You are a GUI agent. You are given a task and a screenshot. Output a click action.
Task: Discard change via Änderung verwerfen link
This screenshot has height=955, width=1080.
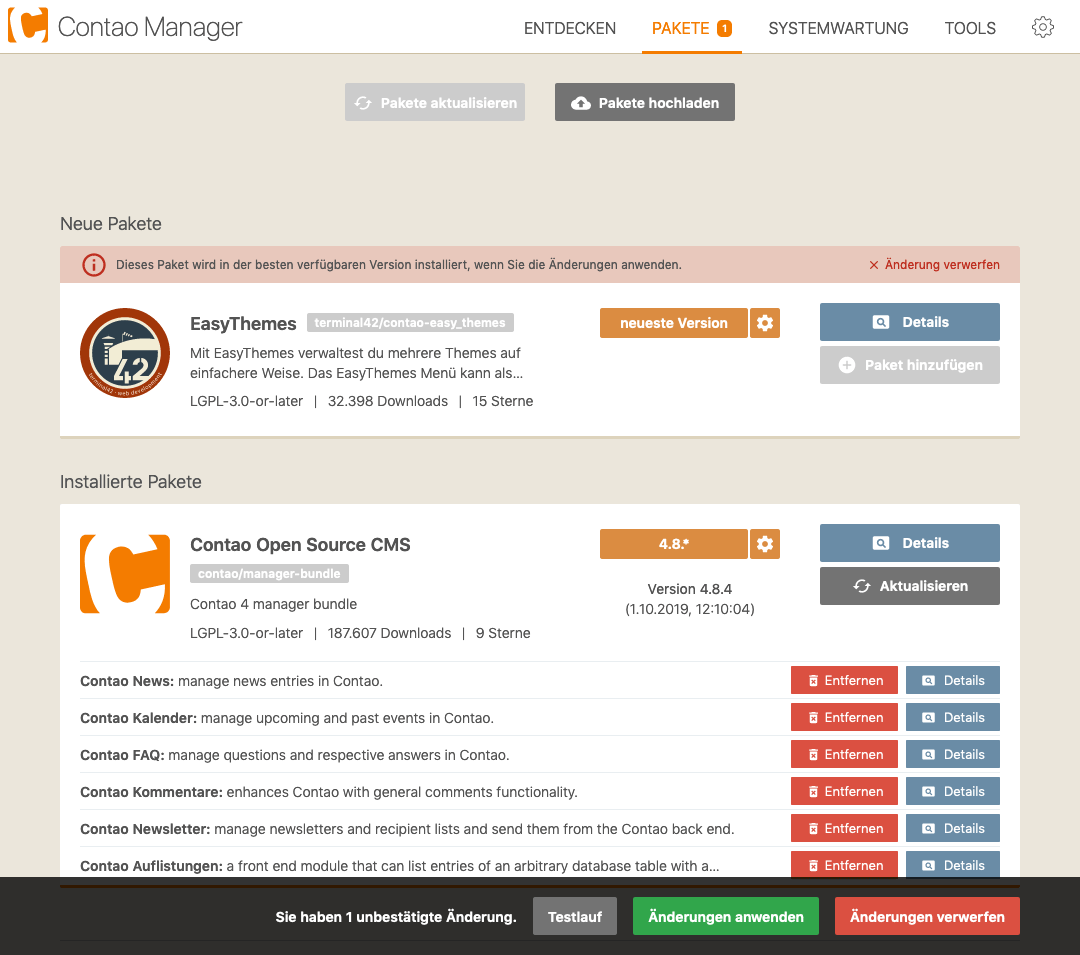934,264
